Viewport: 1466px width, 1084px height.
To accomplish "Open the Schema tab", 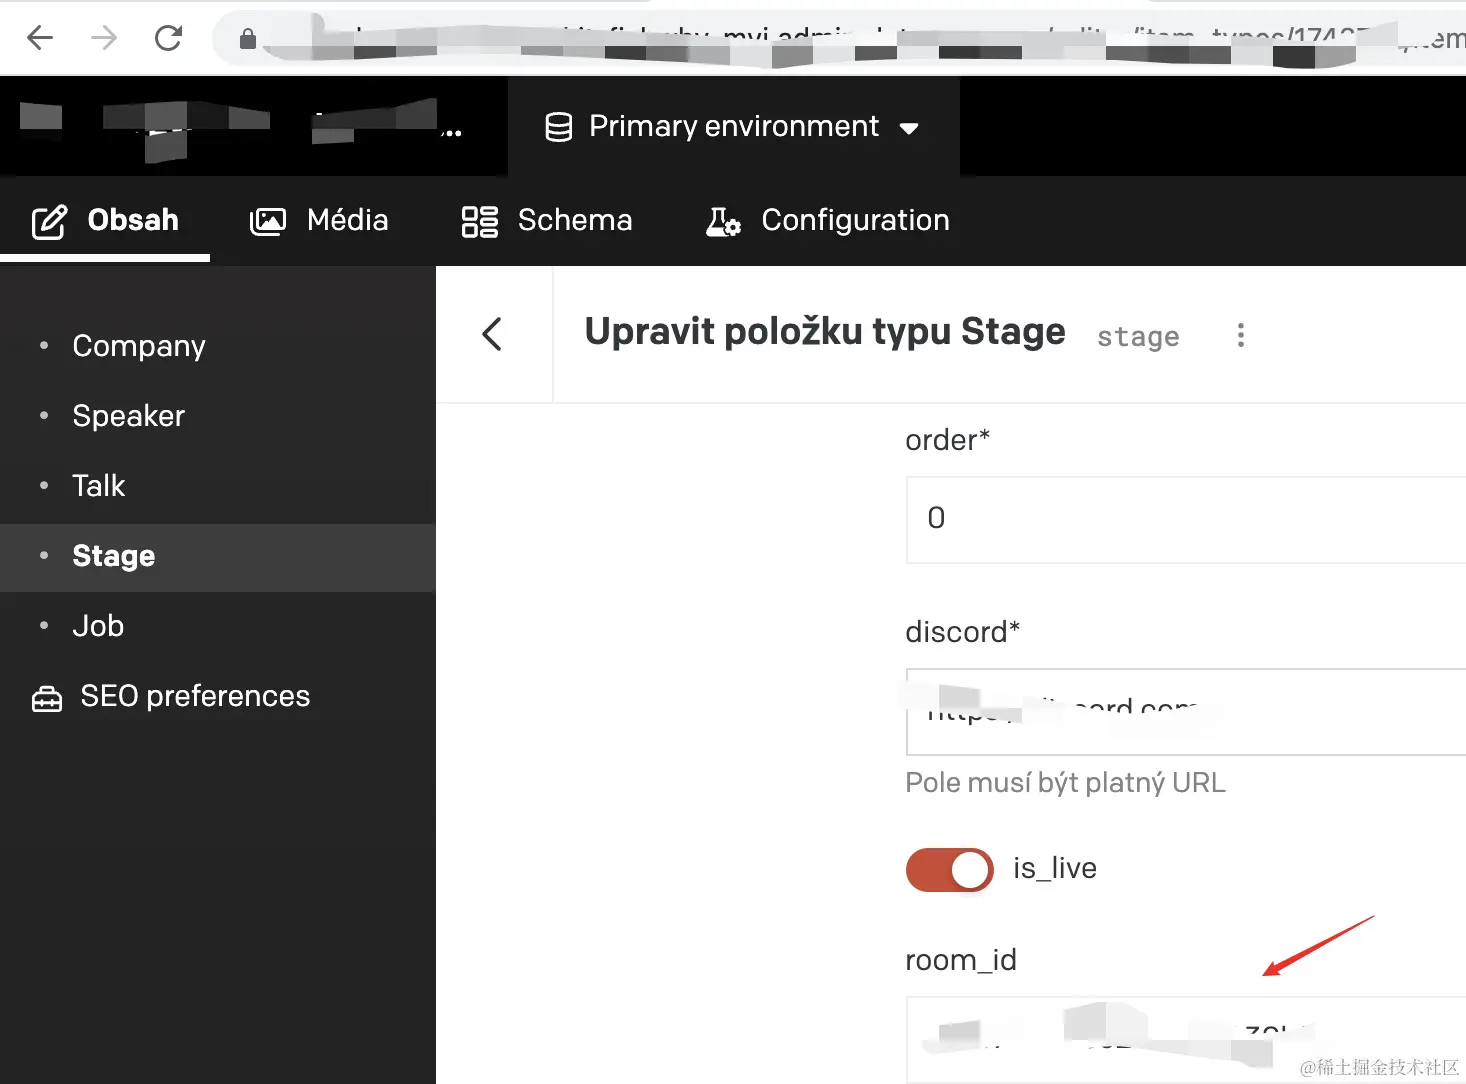I will coord(547,220).
